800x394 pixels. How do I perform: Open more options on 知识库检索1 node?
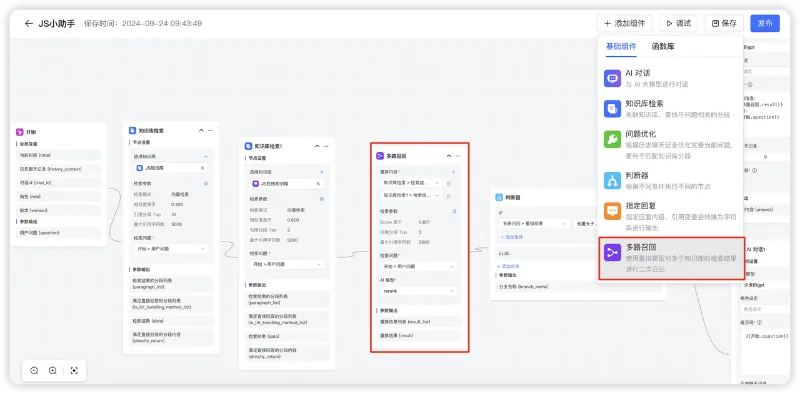(327, 146)
